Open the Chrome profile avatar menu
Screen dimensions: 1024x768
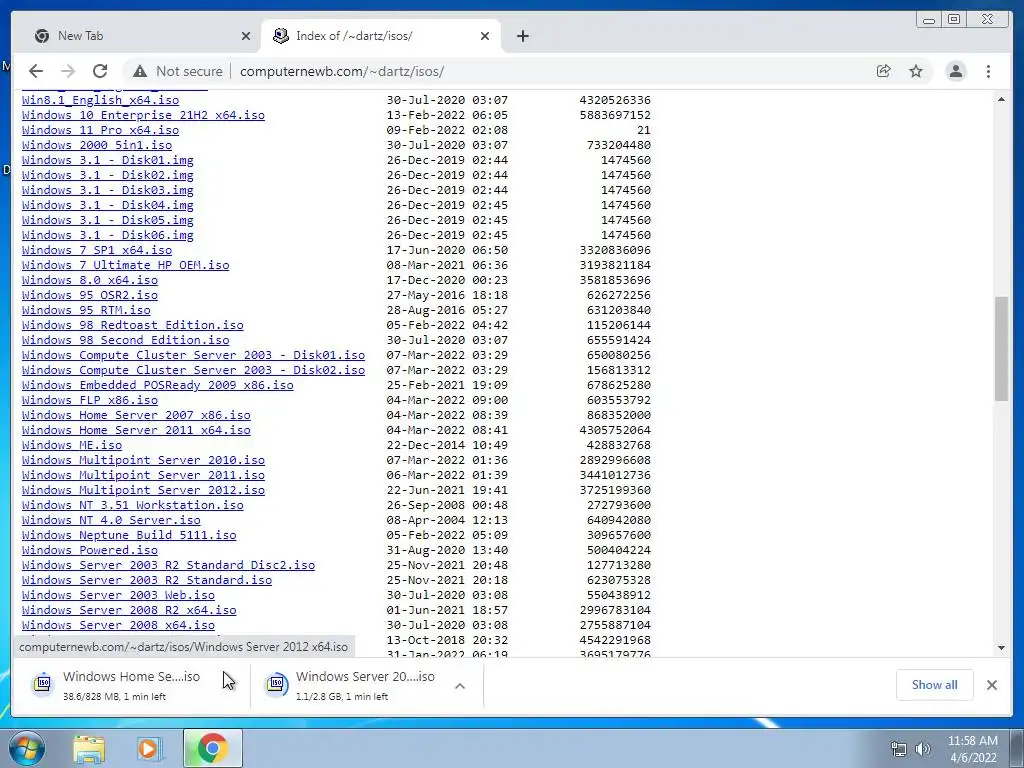coord(955,71)
